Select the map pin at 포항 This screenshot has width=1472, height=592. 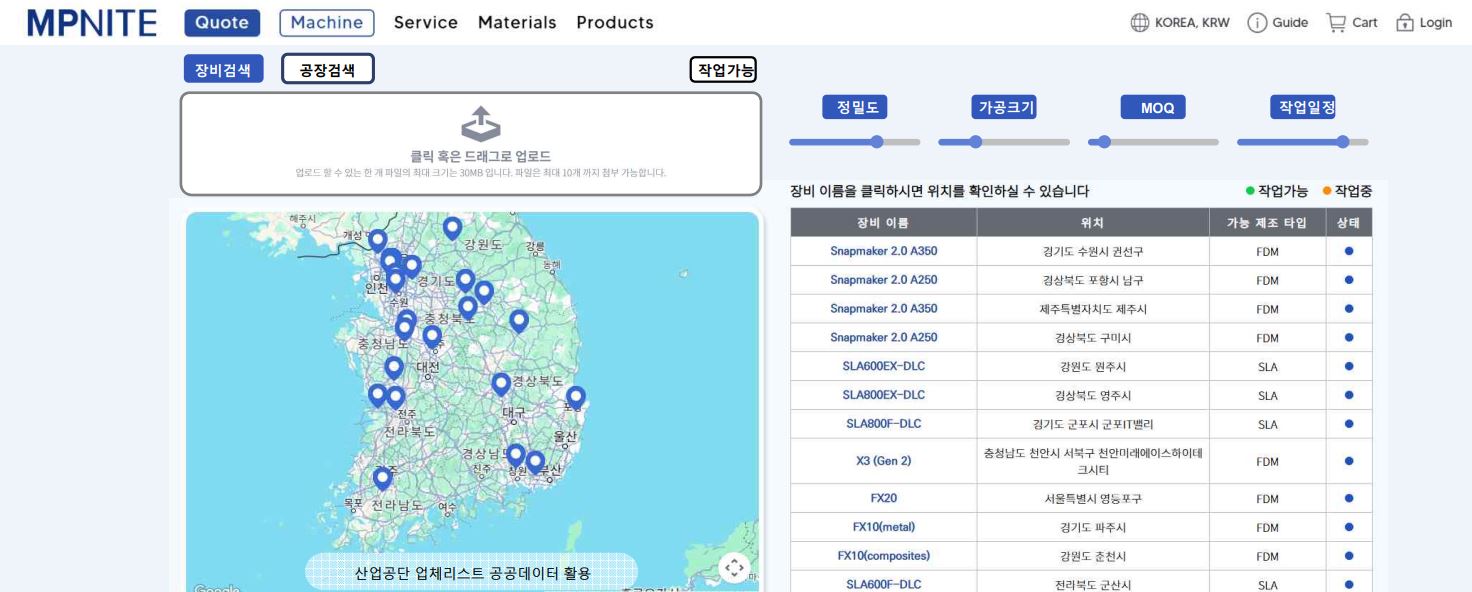point(575,398)
